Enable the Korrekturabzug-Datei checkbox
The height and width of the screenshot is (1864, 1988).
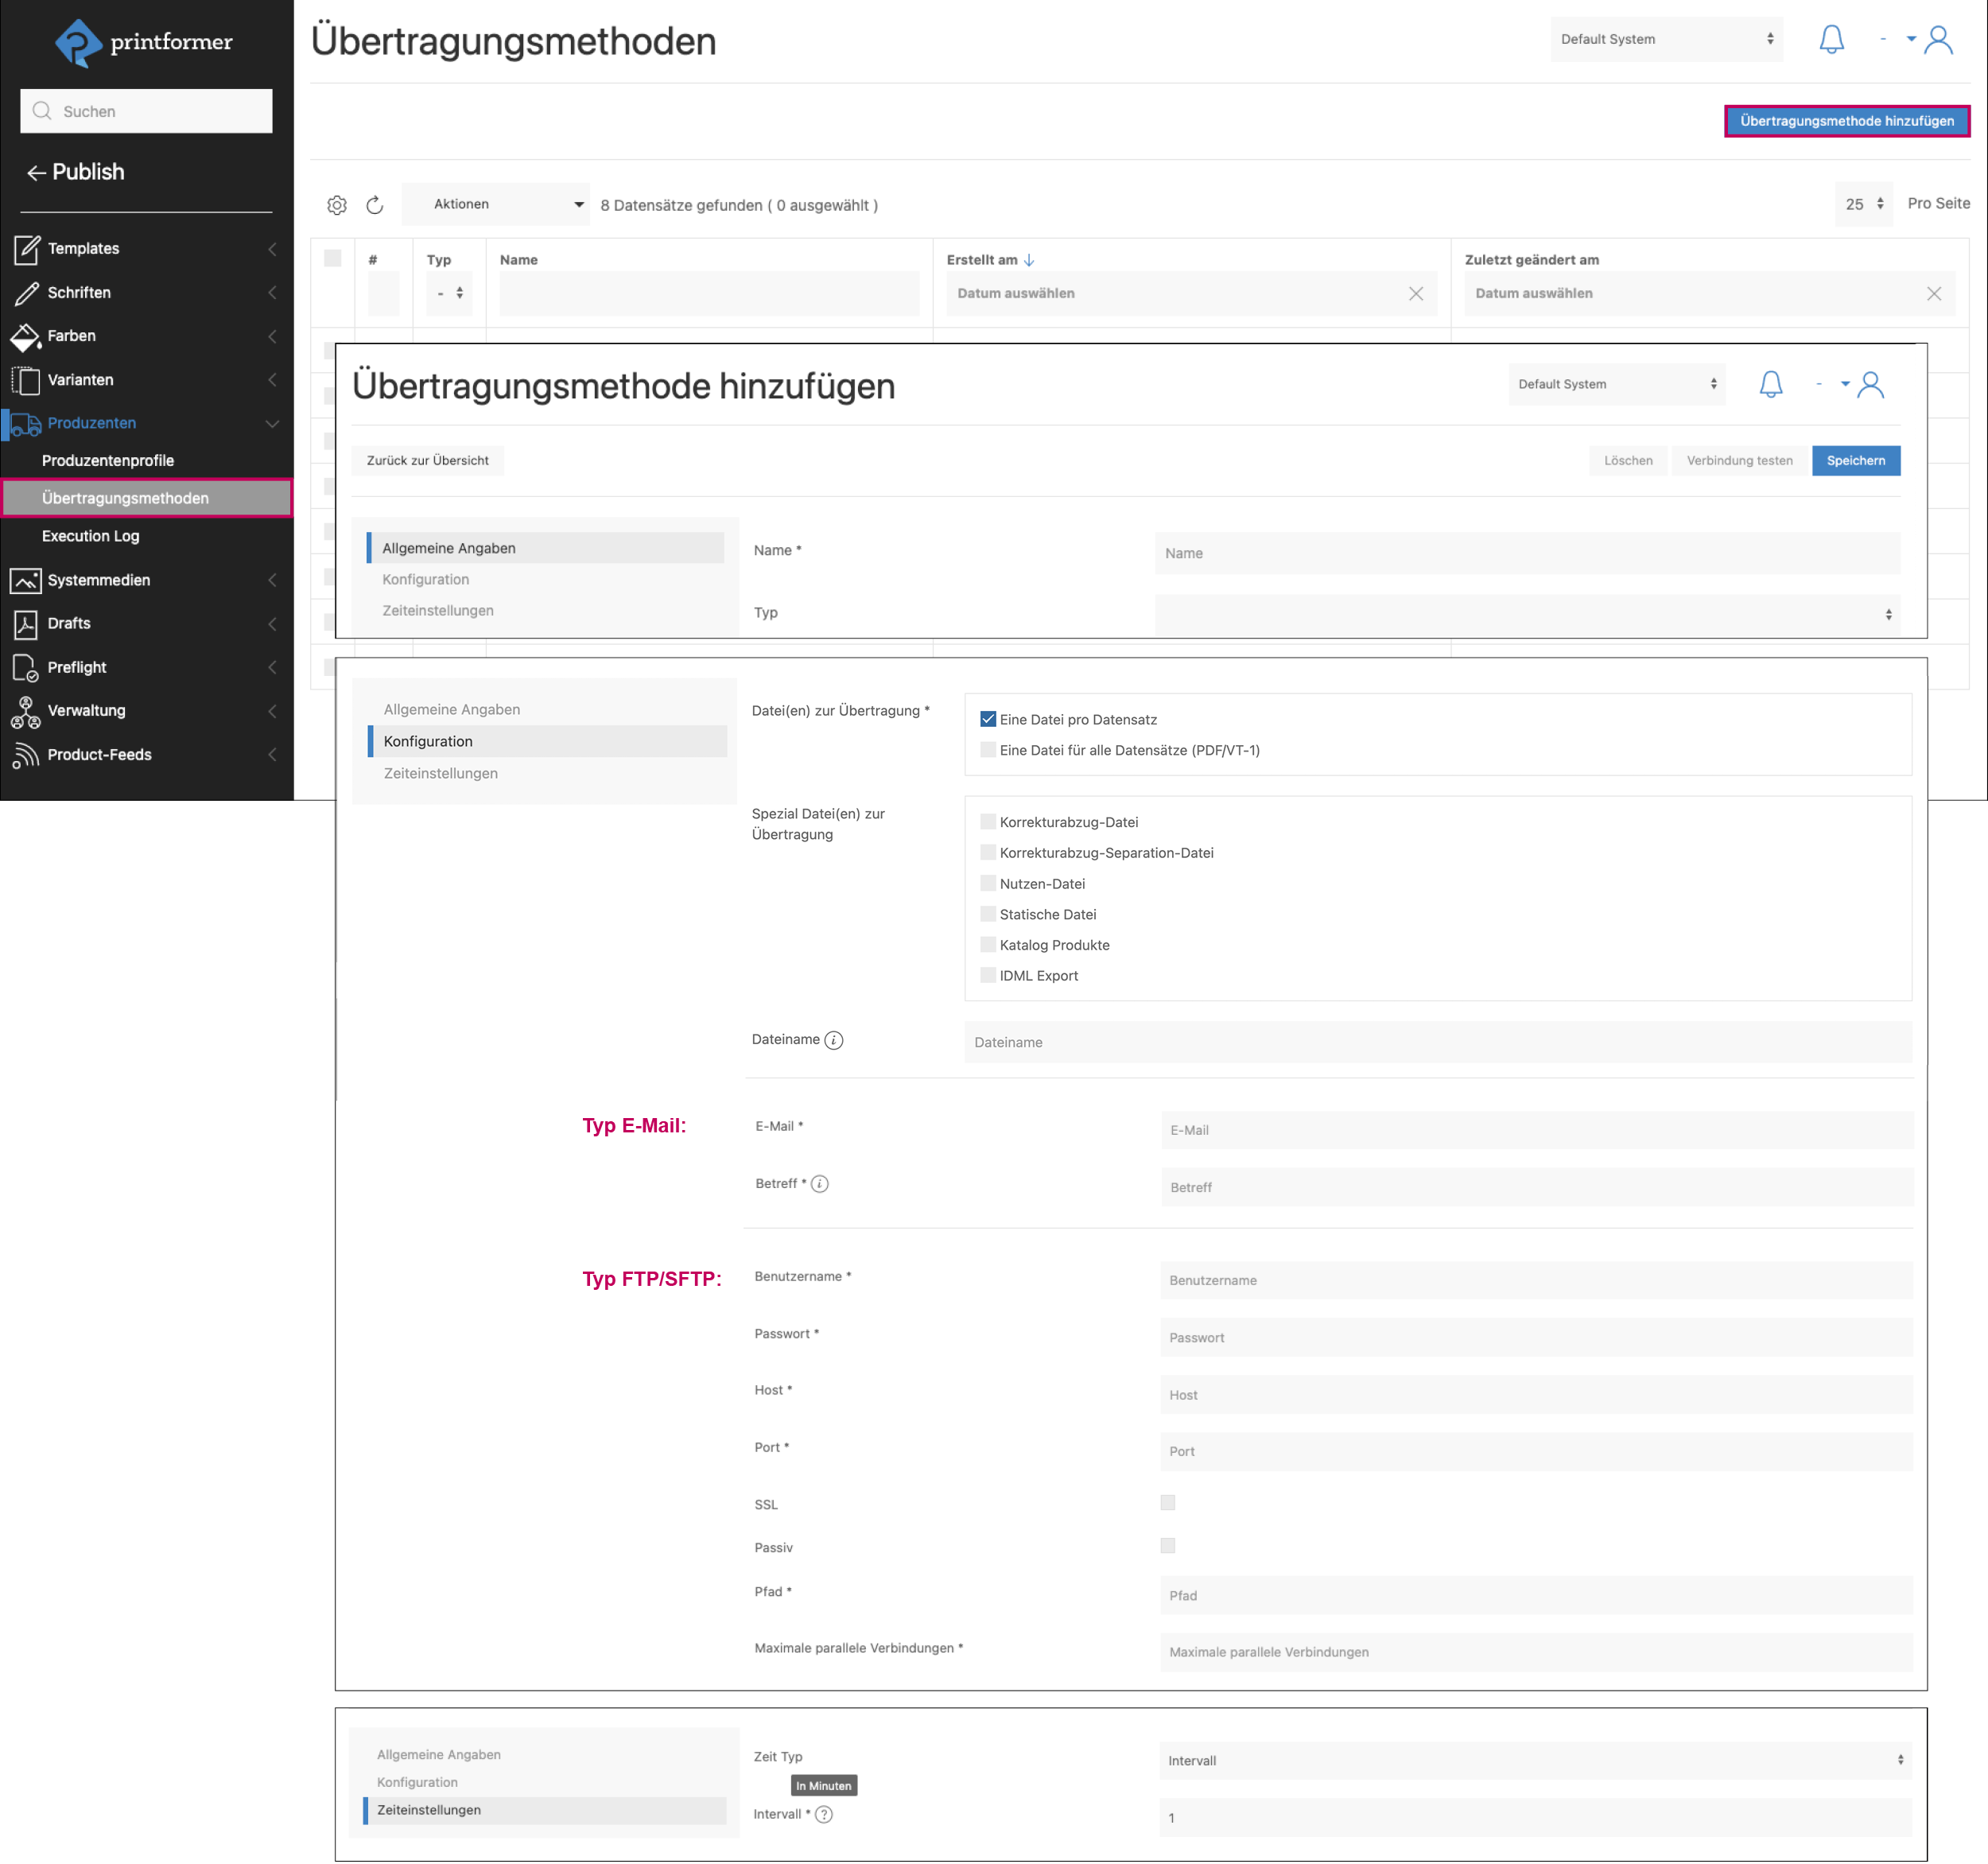point(988,822)
